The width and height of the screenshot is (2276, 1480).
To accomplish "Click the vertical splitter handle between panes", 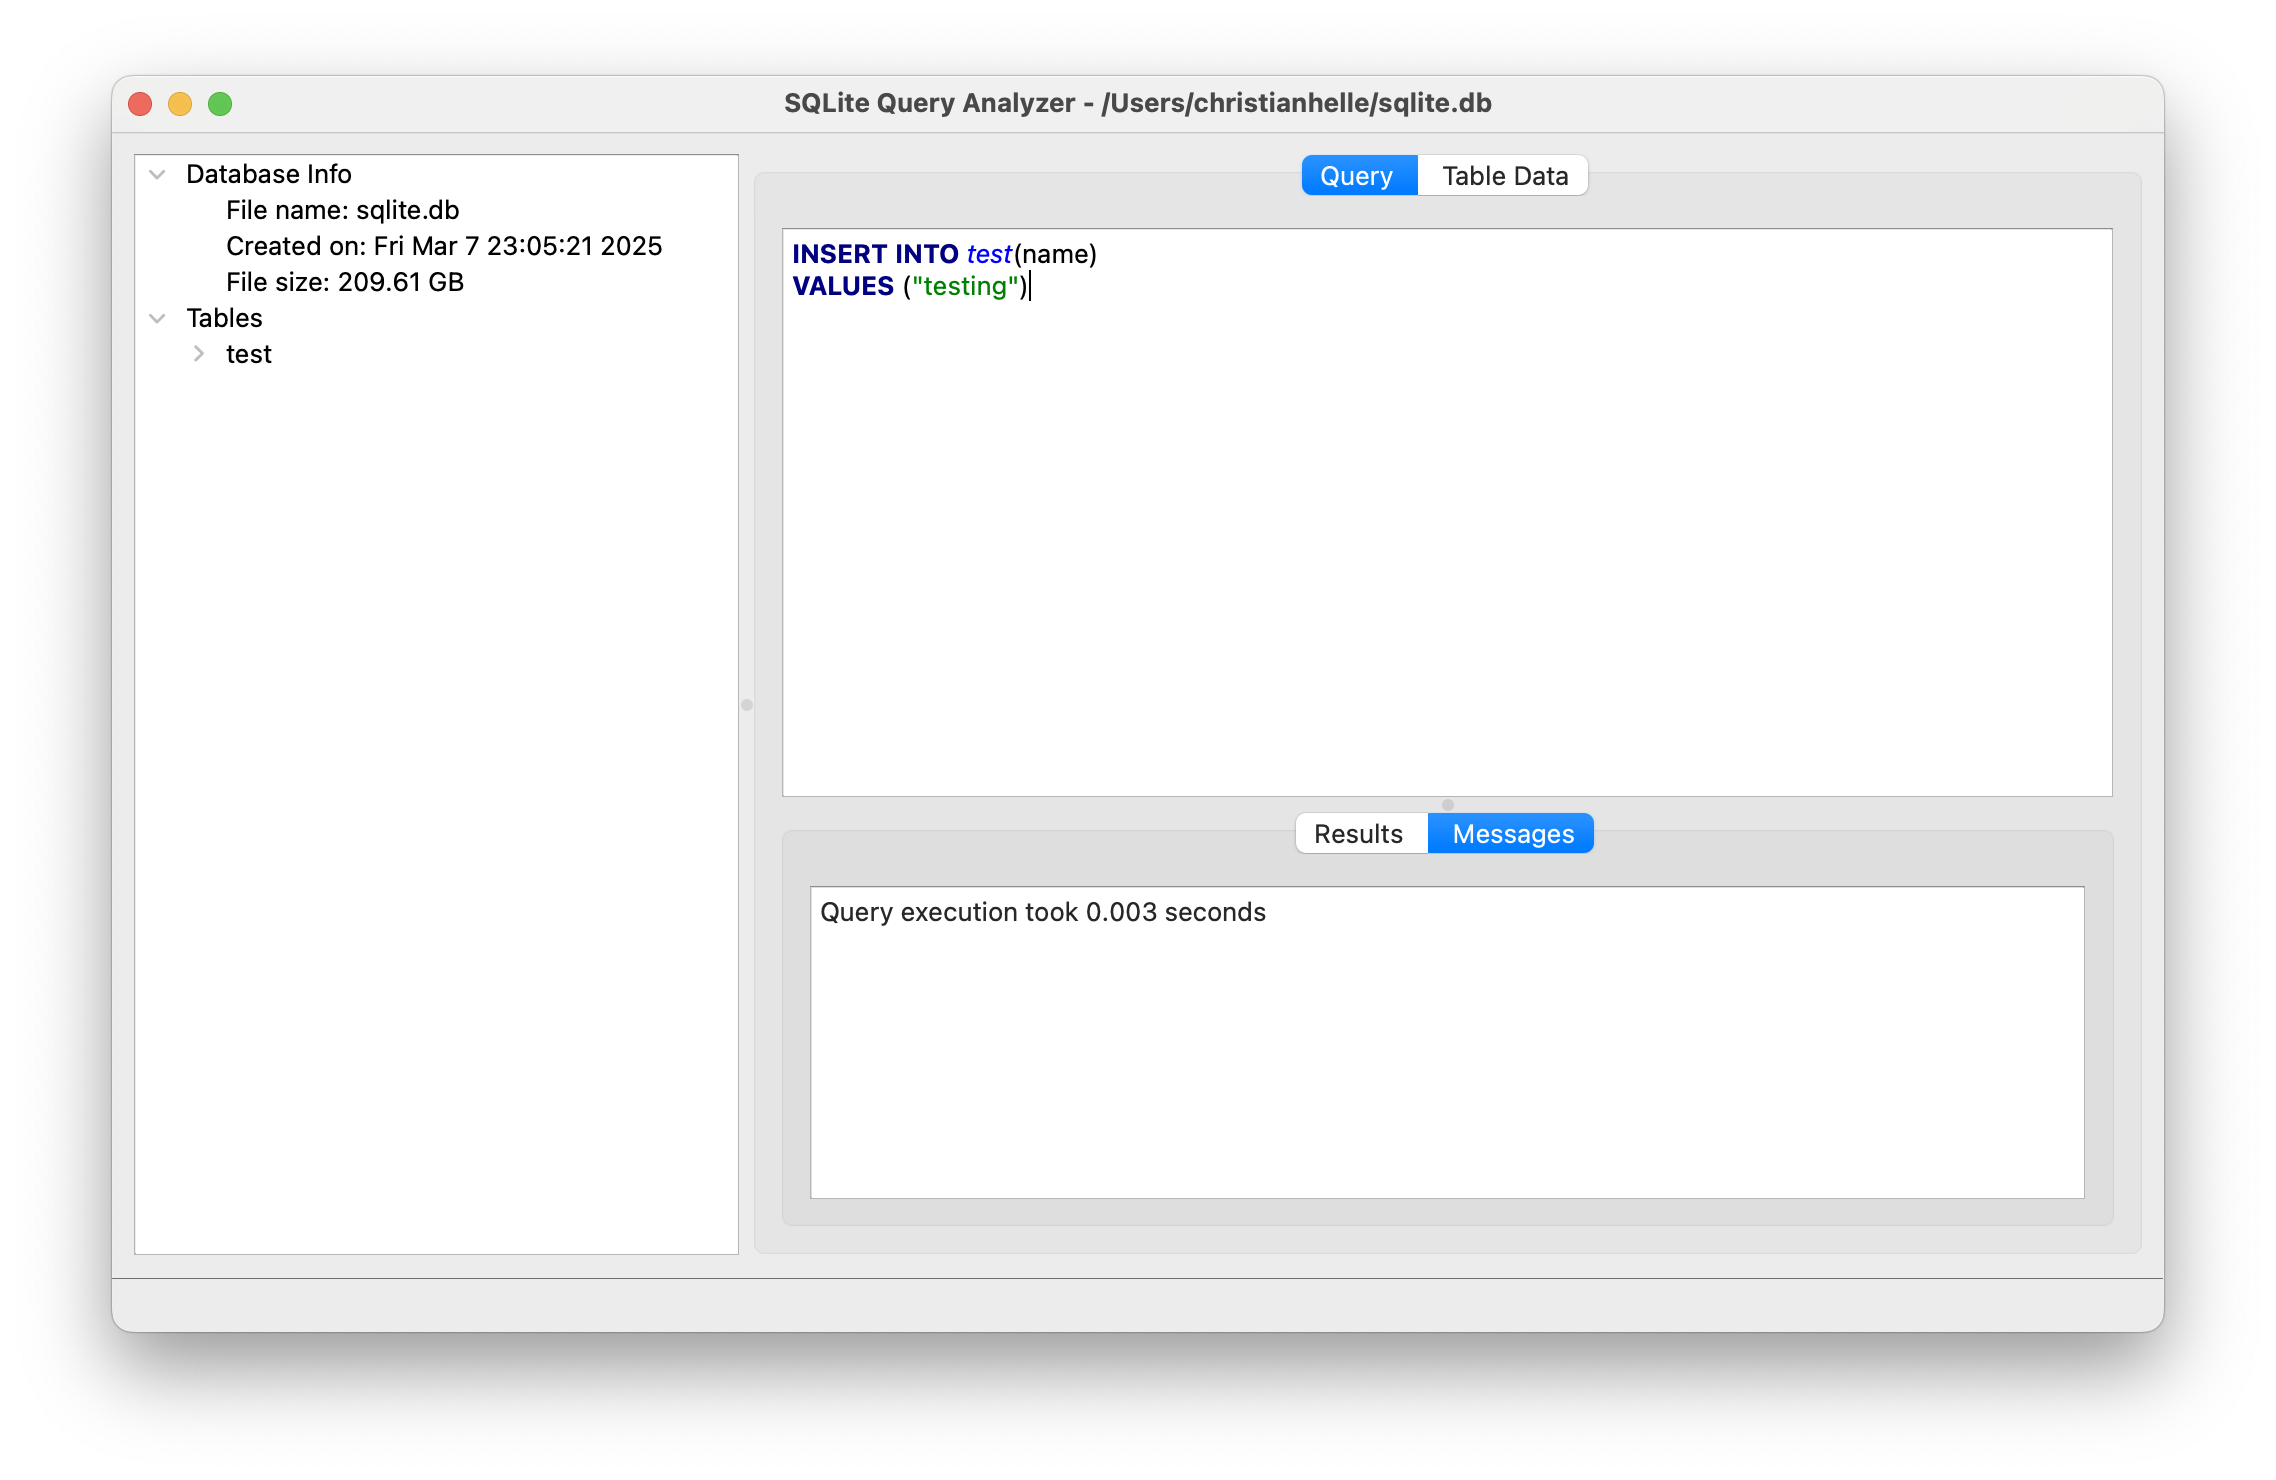I will coord(747,705).
